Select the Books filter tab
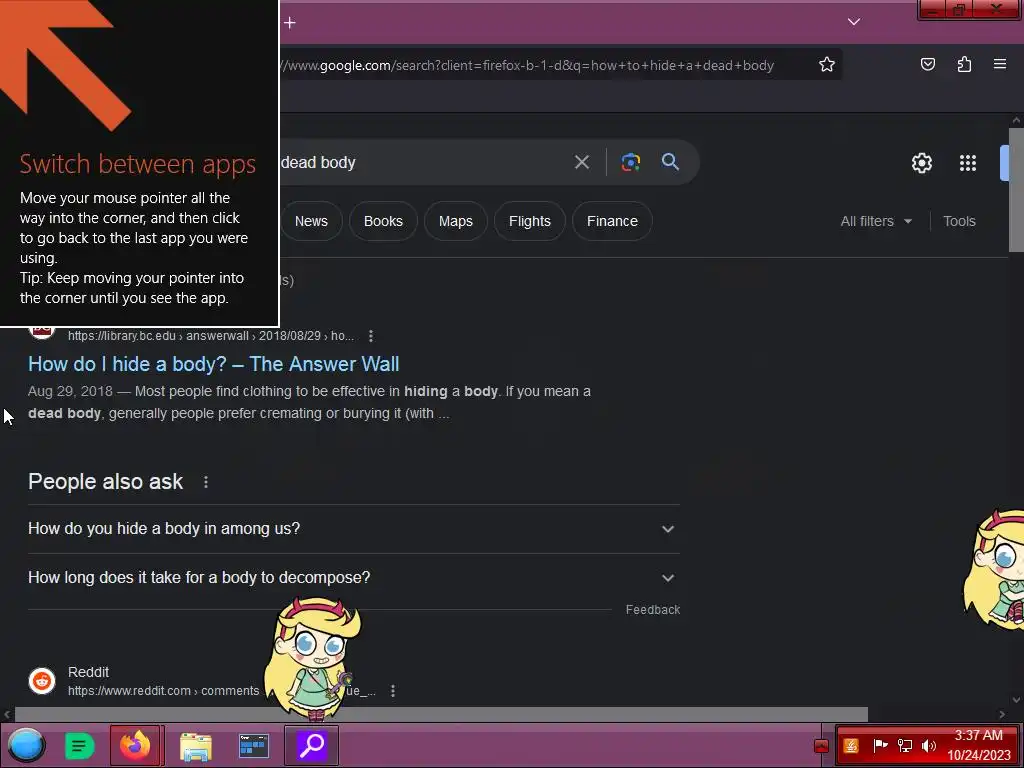Screen dimensions: 1024x768 pos(383,221)
